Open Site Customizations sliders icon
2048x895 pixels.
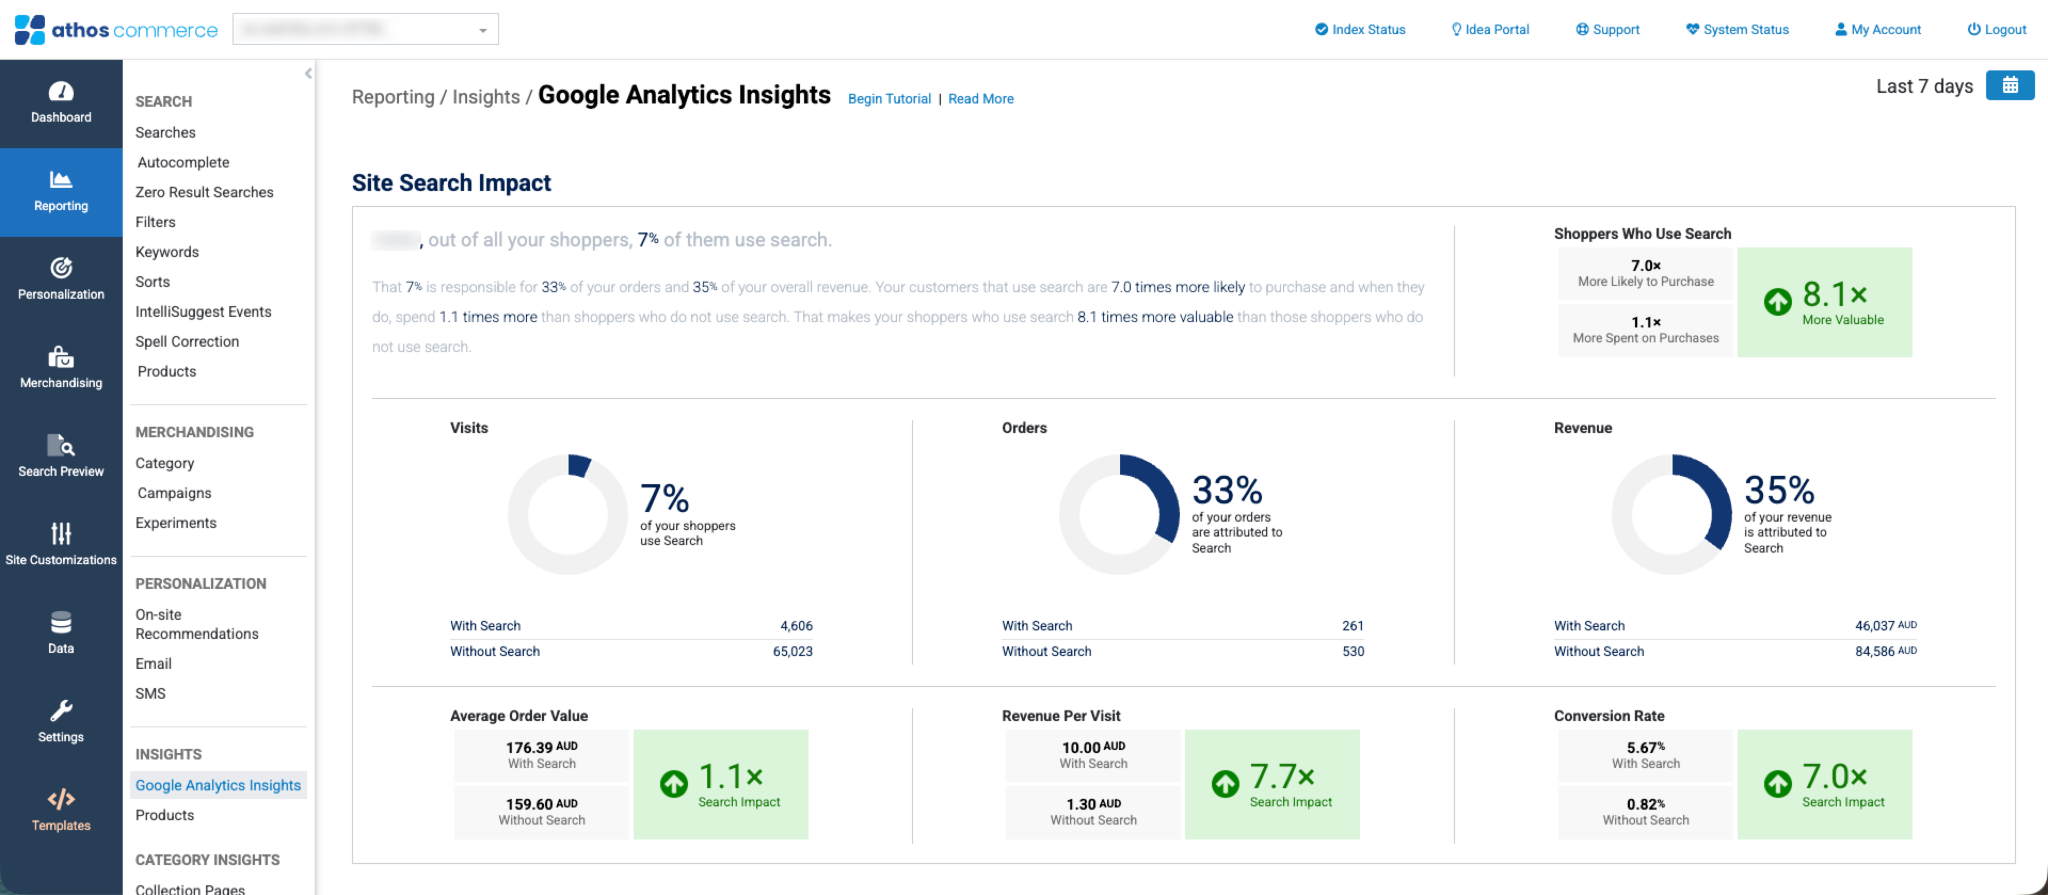click(61, 533)
